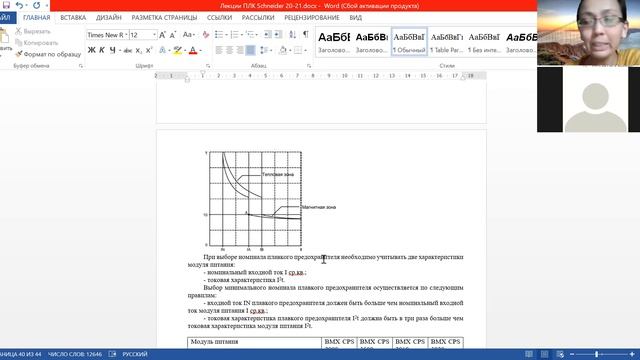Screen dimensions: 640x360
Task: Open the ВИД ribbon tab
Action: click(356, 18)
